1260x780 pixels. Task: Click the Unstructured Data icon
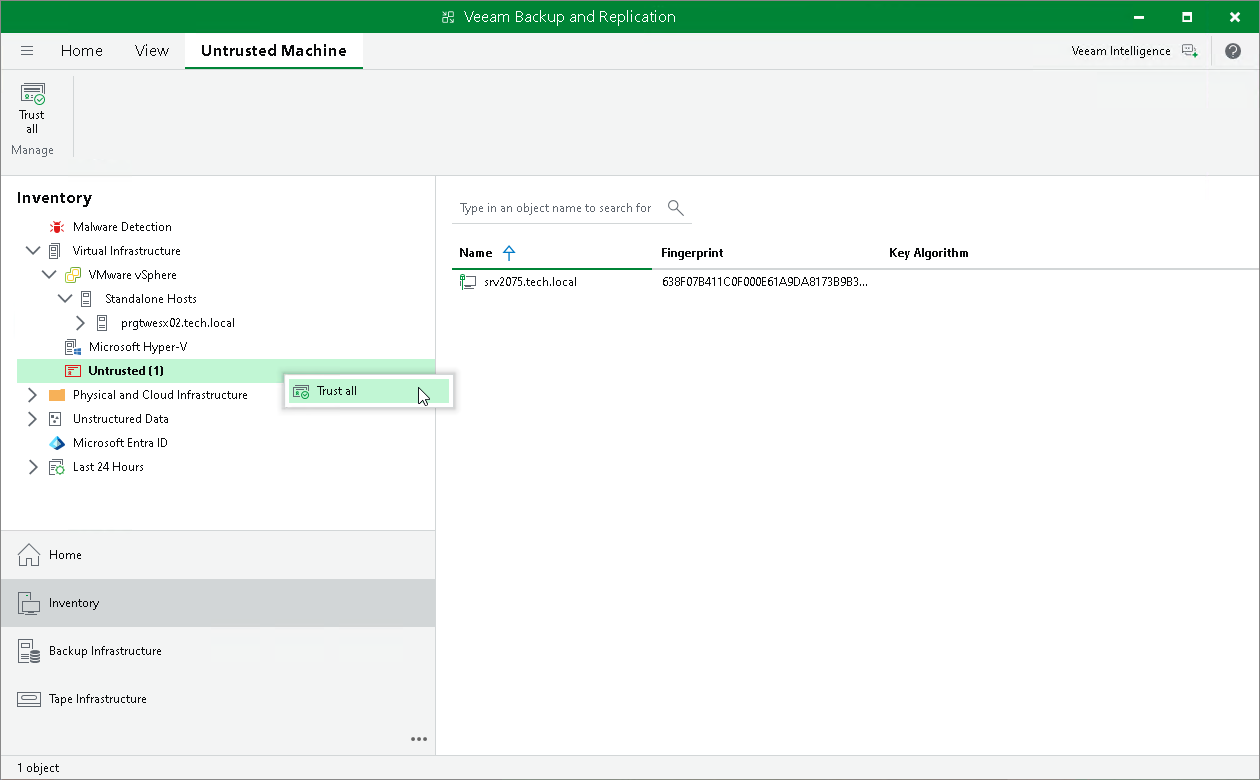click(x=56, y=419)
